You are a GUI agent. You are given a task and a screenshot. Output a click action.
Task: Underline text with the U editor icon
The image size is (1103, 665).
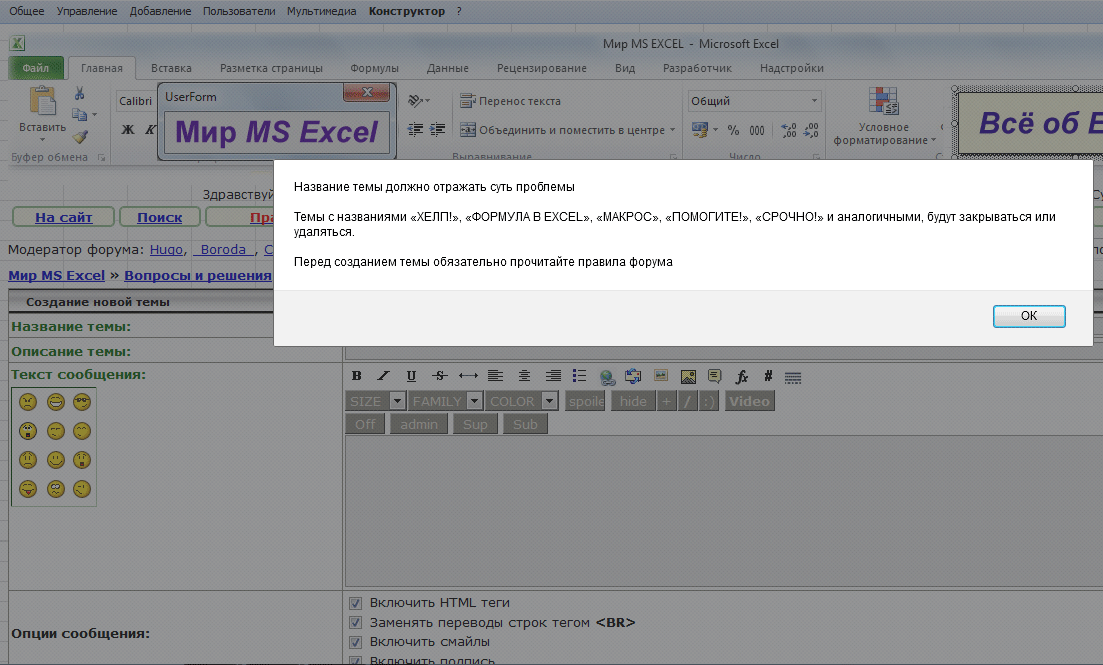pyautogui.click(x=412, y=376)
